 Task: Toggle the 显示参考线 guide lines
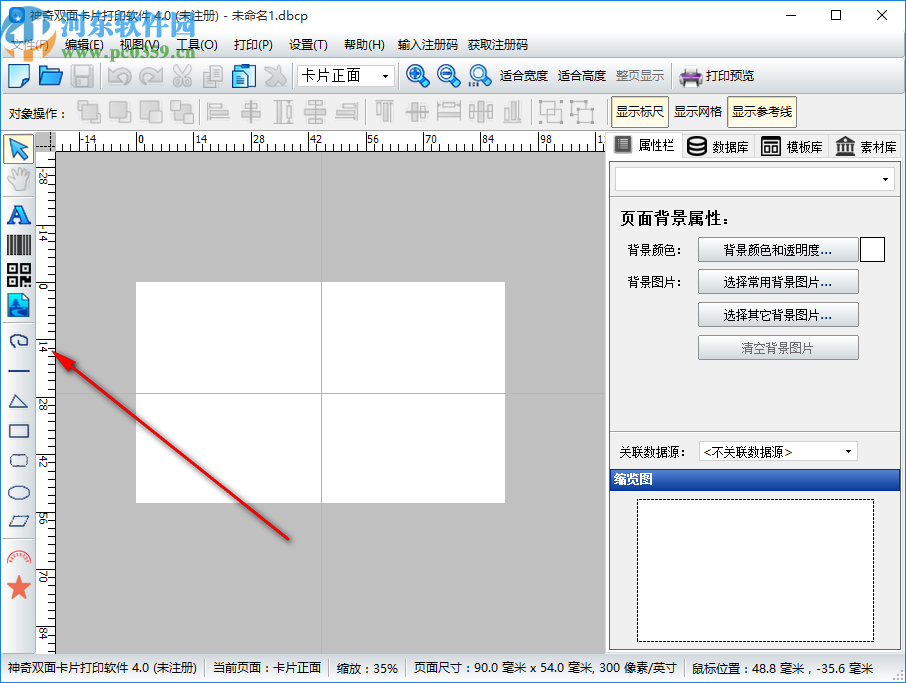click(x=762, y=112)
